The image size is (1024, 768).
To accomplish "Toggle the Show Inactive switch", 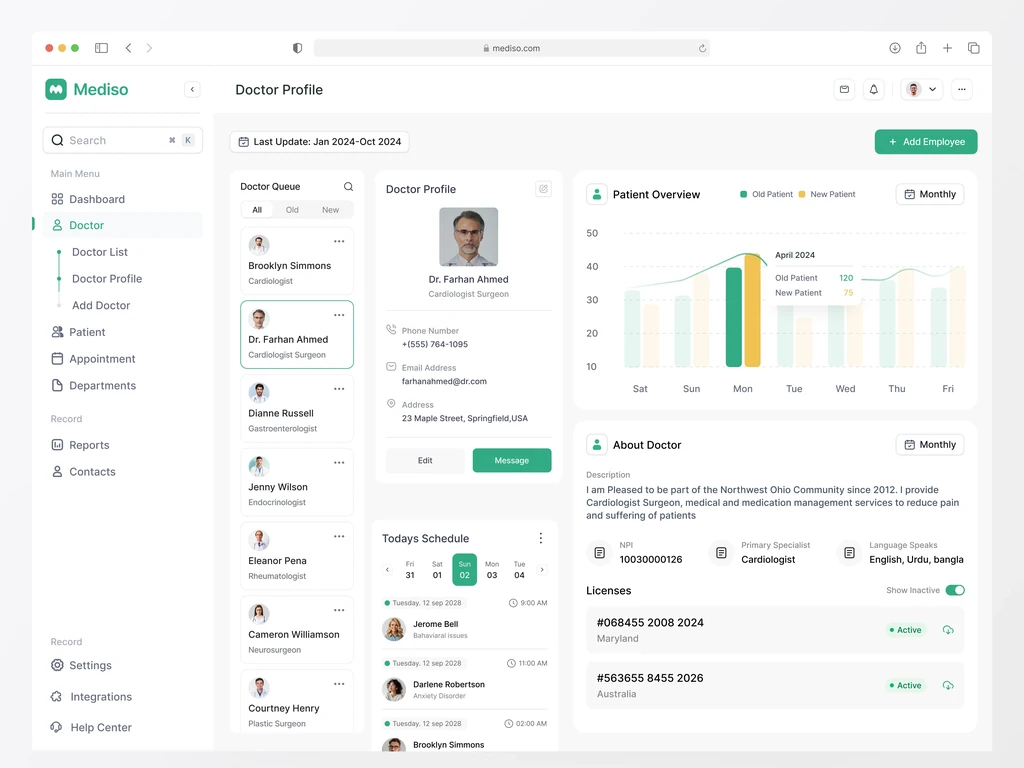I will (955, 590).
